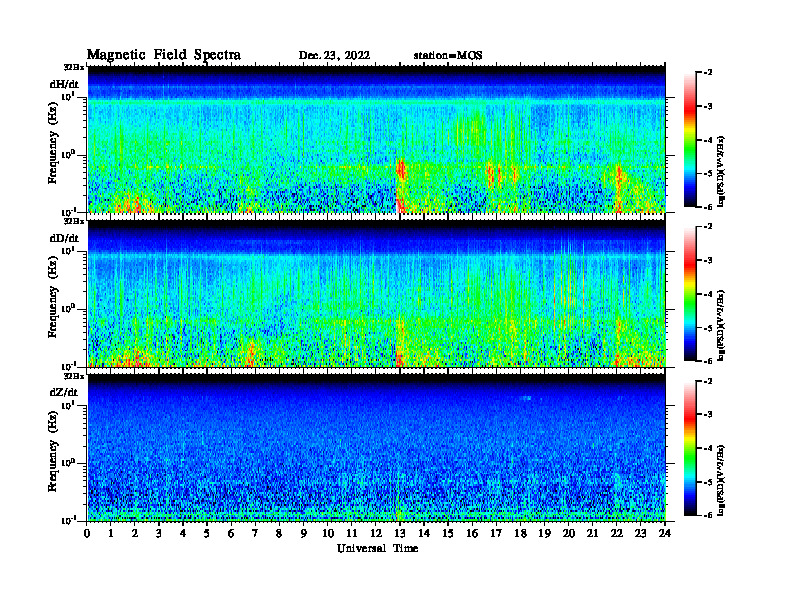
Task: Click the date 'Dec. 23, 2022'
Action: click(x=334, y=56)
